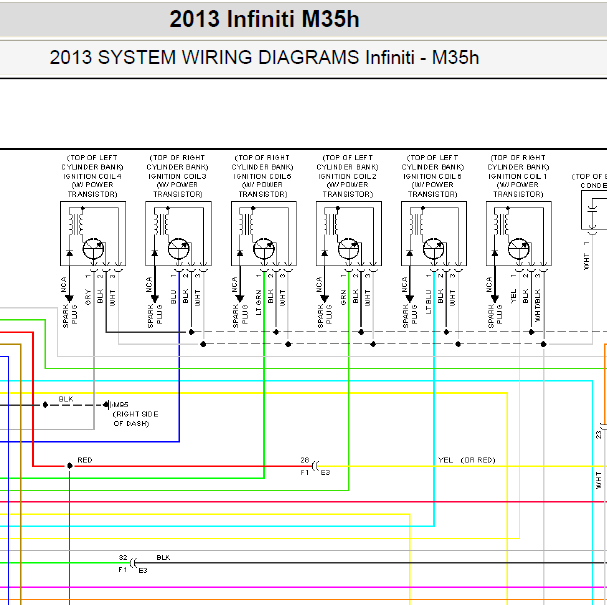607x605 pixels.
Task: Click the Ignition Coil 3 schematic symbol box
Action: [178, 233]
